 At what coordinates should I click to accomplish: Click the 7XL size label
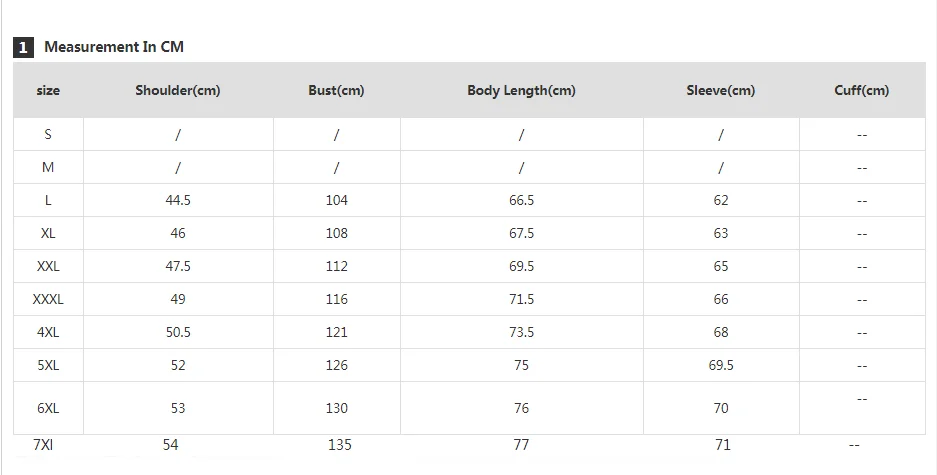tap(43, 445)
